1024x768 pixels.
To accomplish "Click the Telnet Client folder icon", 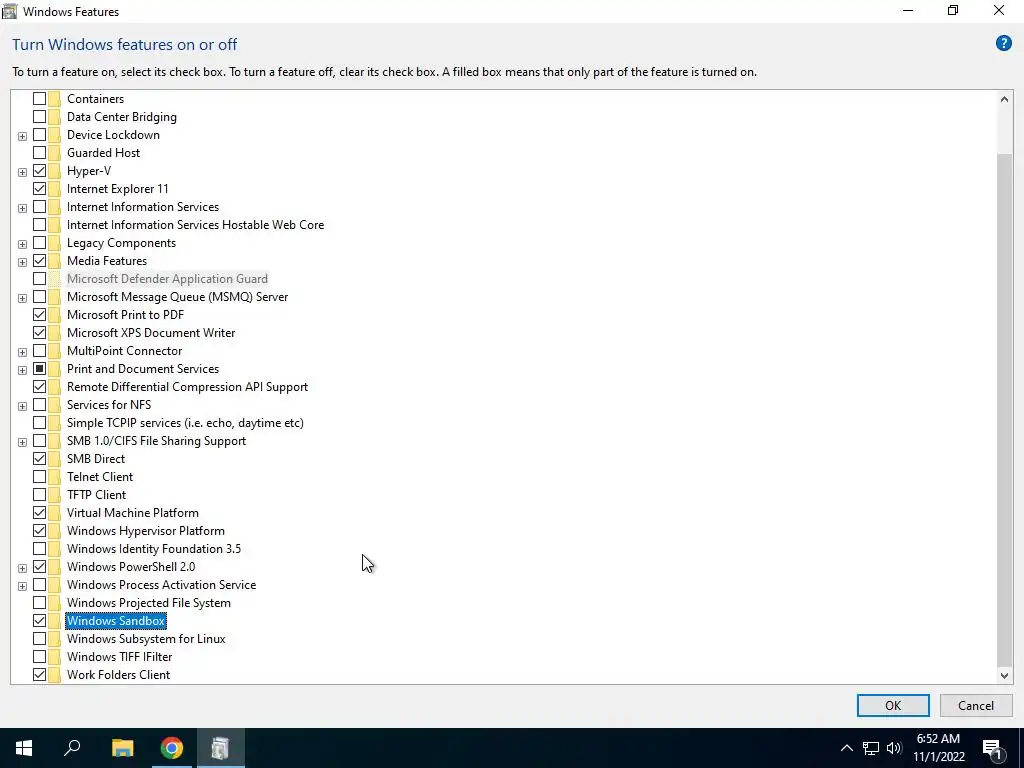I will click(55, 477).
